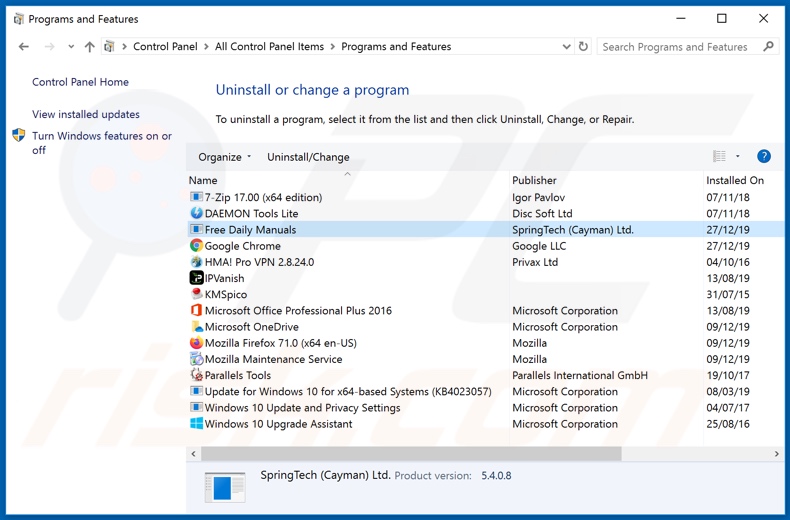This screenshot has height=520, width=790.
Task: Click the Privax Ltd publisher cell
Action: (535, 262)
